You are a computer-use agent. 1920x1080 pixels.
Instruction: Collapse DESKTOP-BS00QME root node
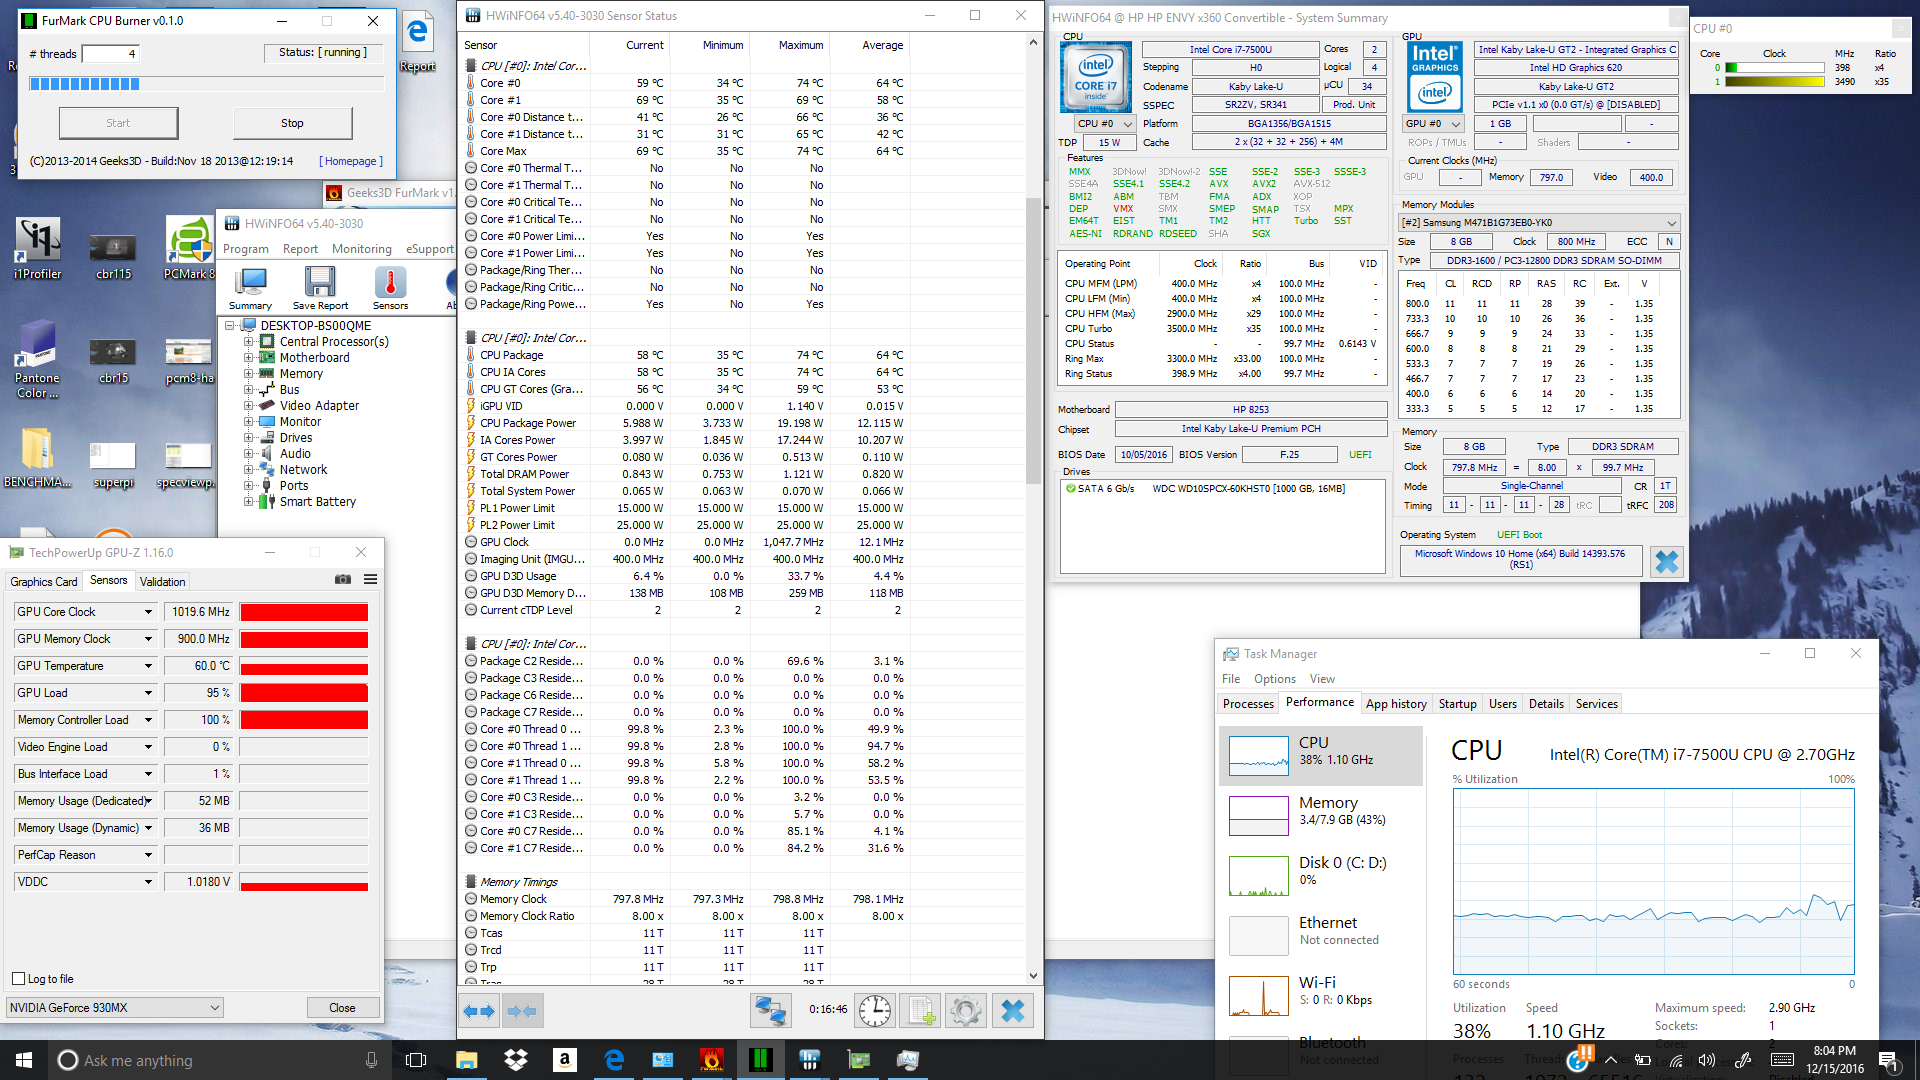coord(231,326)
